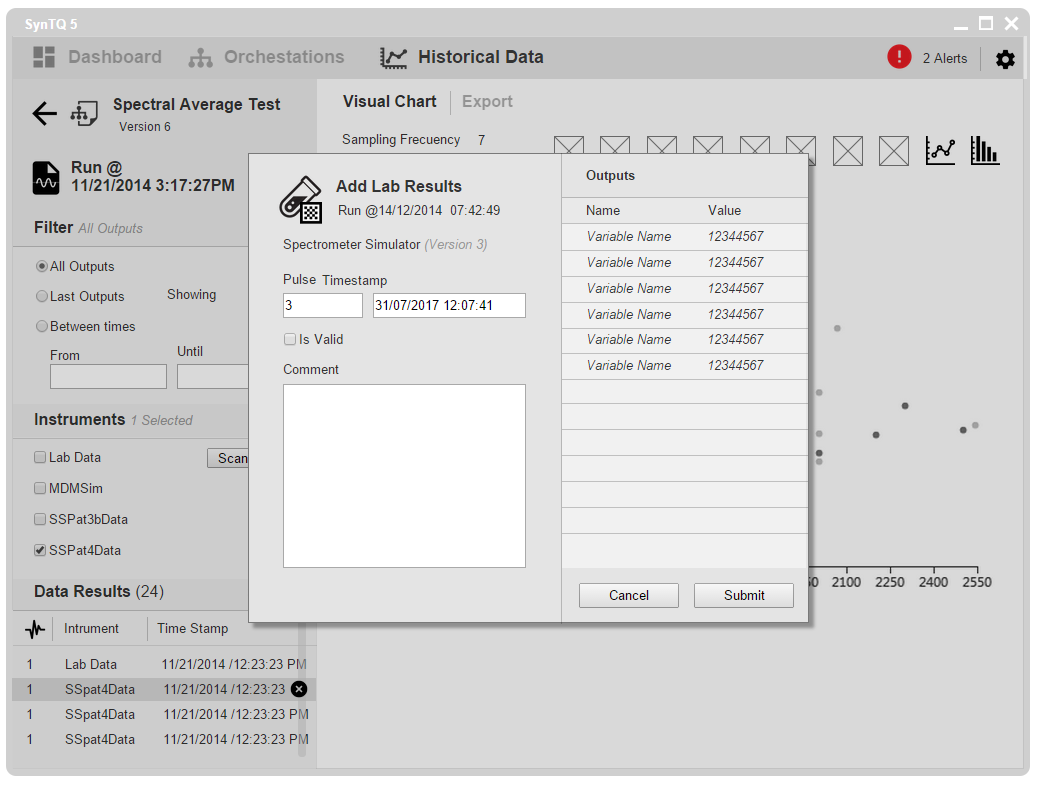Click the Timestamp input field

[449, 305]
